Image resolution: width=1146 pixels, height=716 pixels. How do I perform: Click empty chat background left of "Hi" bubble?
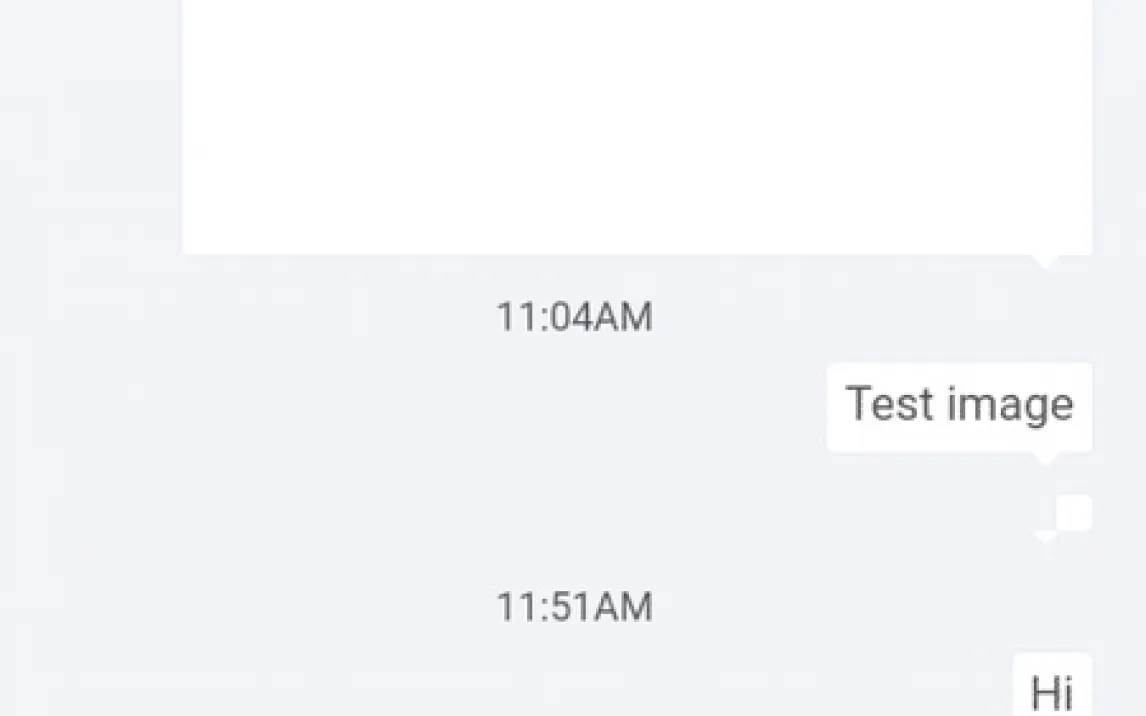[x=500, y=688]
